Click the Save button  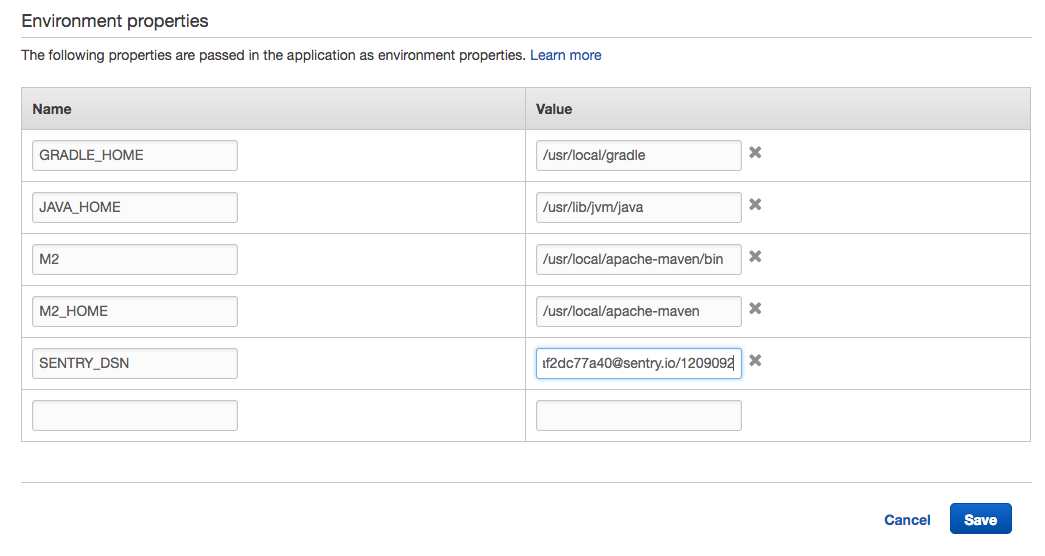[x=980, y=519]
